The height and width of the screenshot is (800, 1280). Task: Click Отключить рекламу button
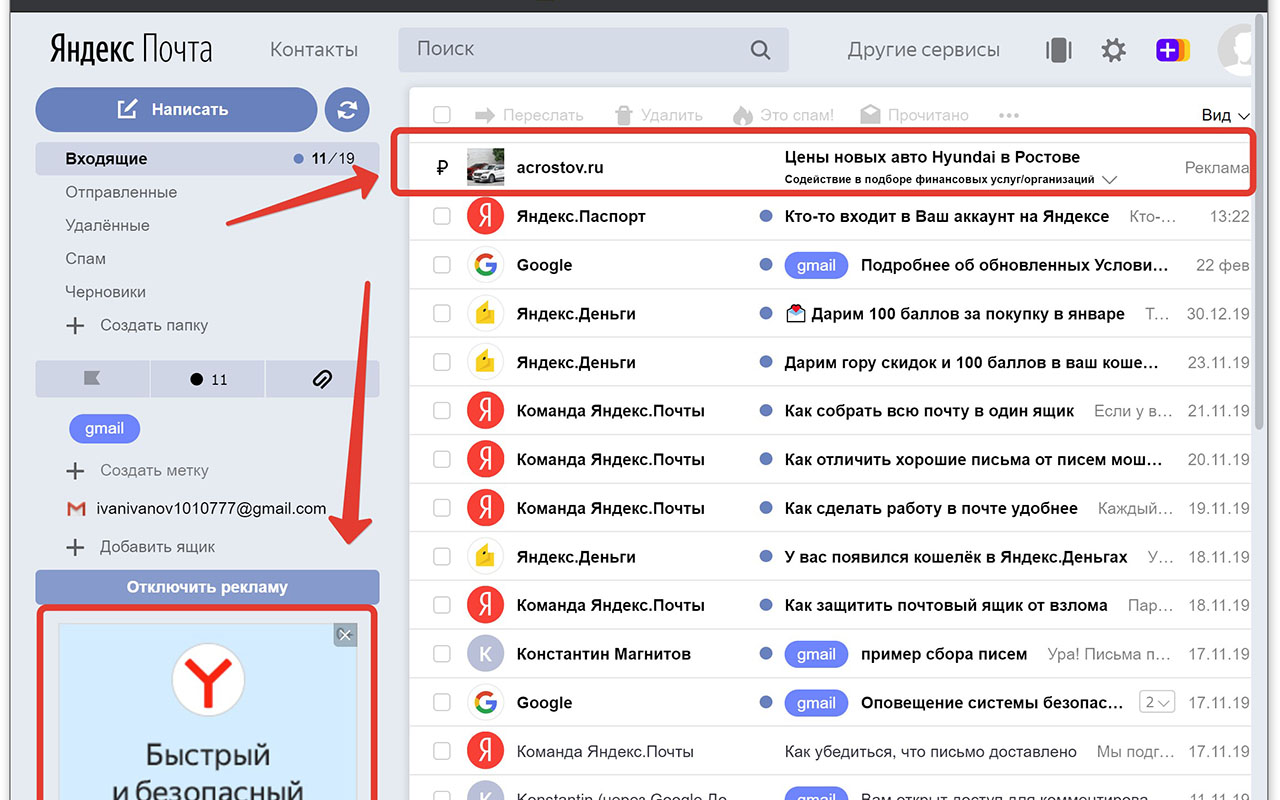point(207,587)
